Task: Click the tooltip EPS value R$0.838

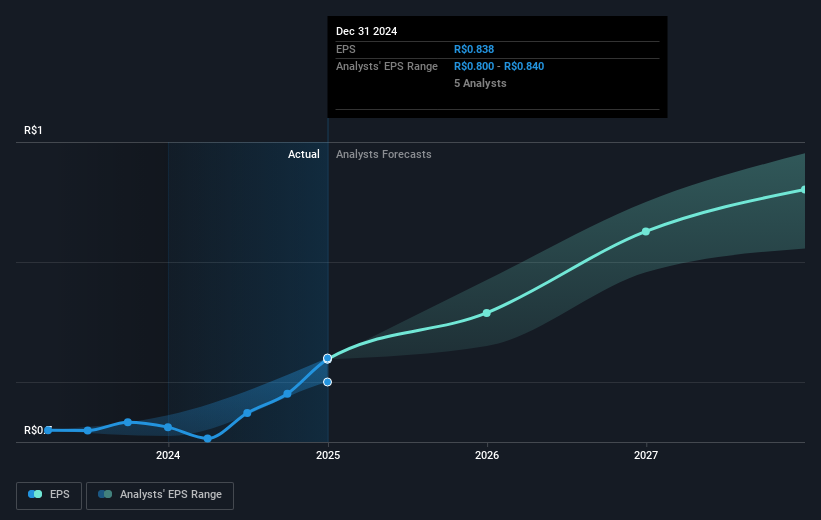Action: click(x=474, y=49)
